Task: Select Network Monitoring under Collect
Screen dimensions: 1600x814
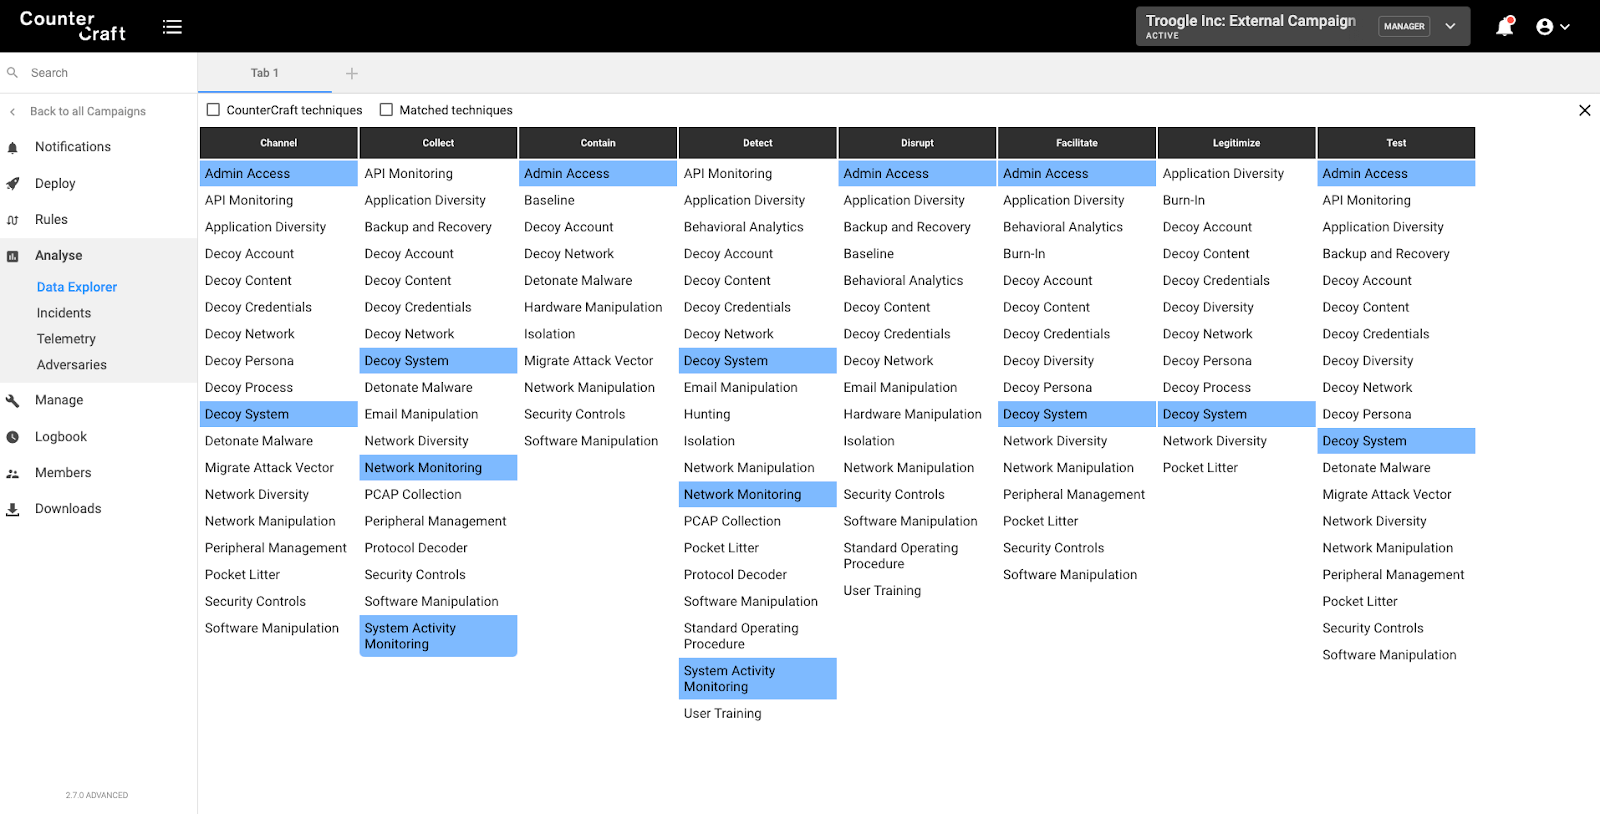Action: coord(438,468)
